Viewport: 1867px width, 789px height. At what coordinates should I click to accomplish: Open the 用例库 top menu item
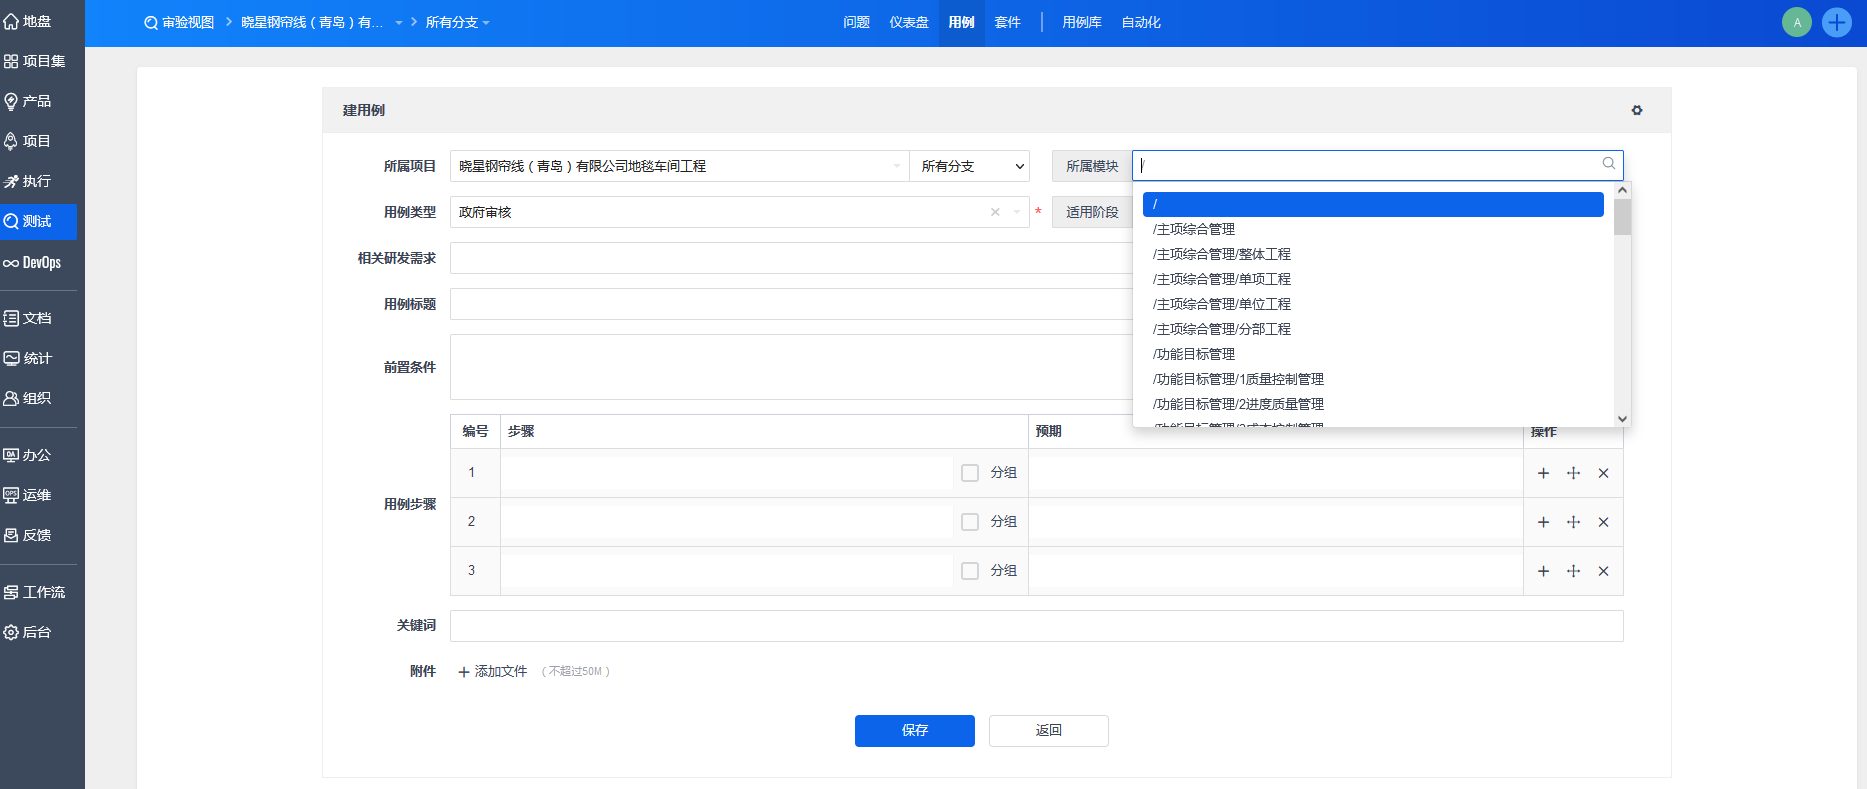tap(1081, 22)
